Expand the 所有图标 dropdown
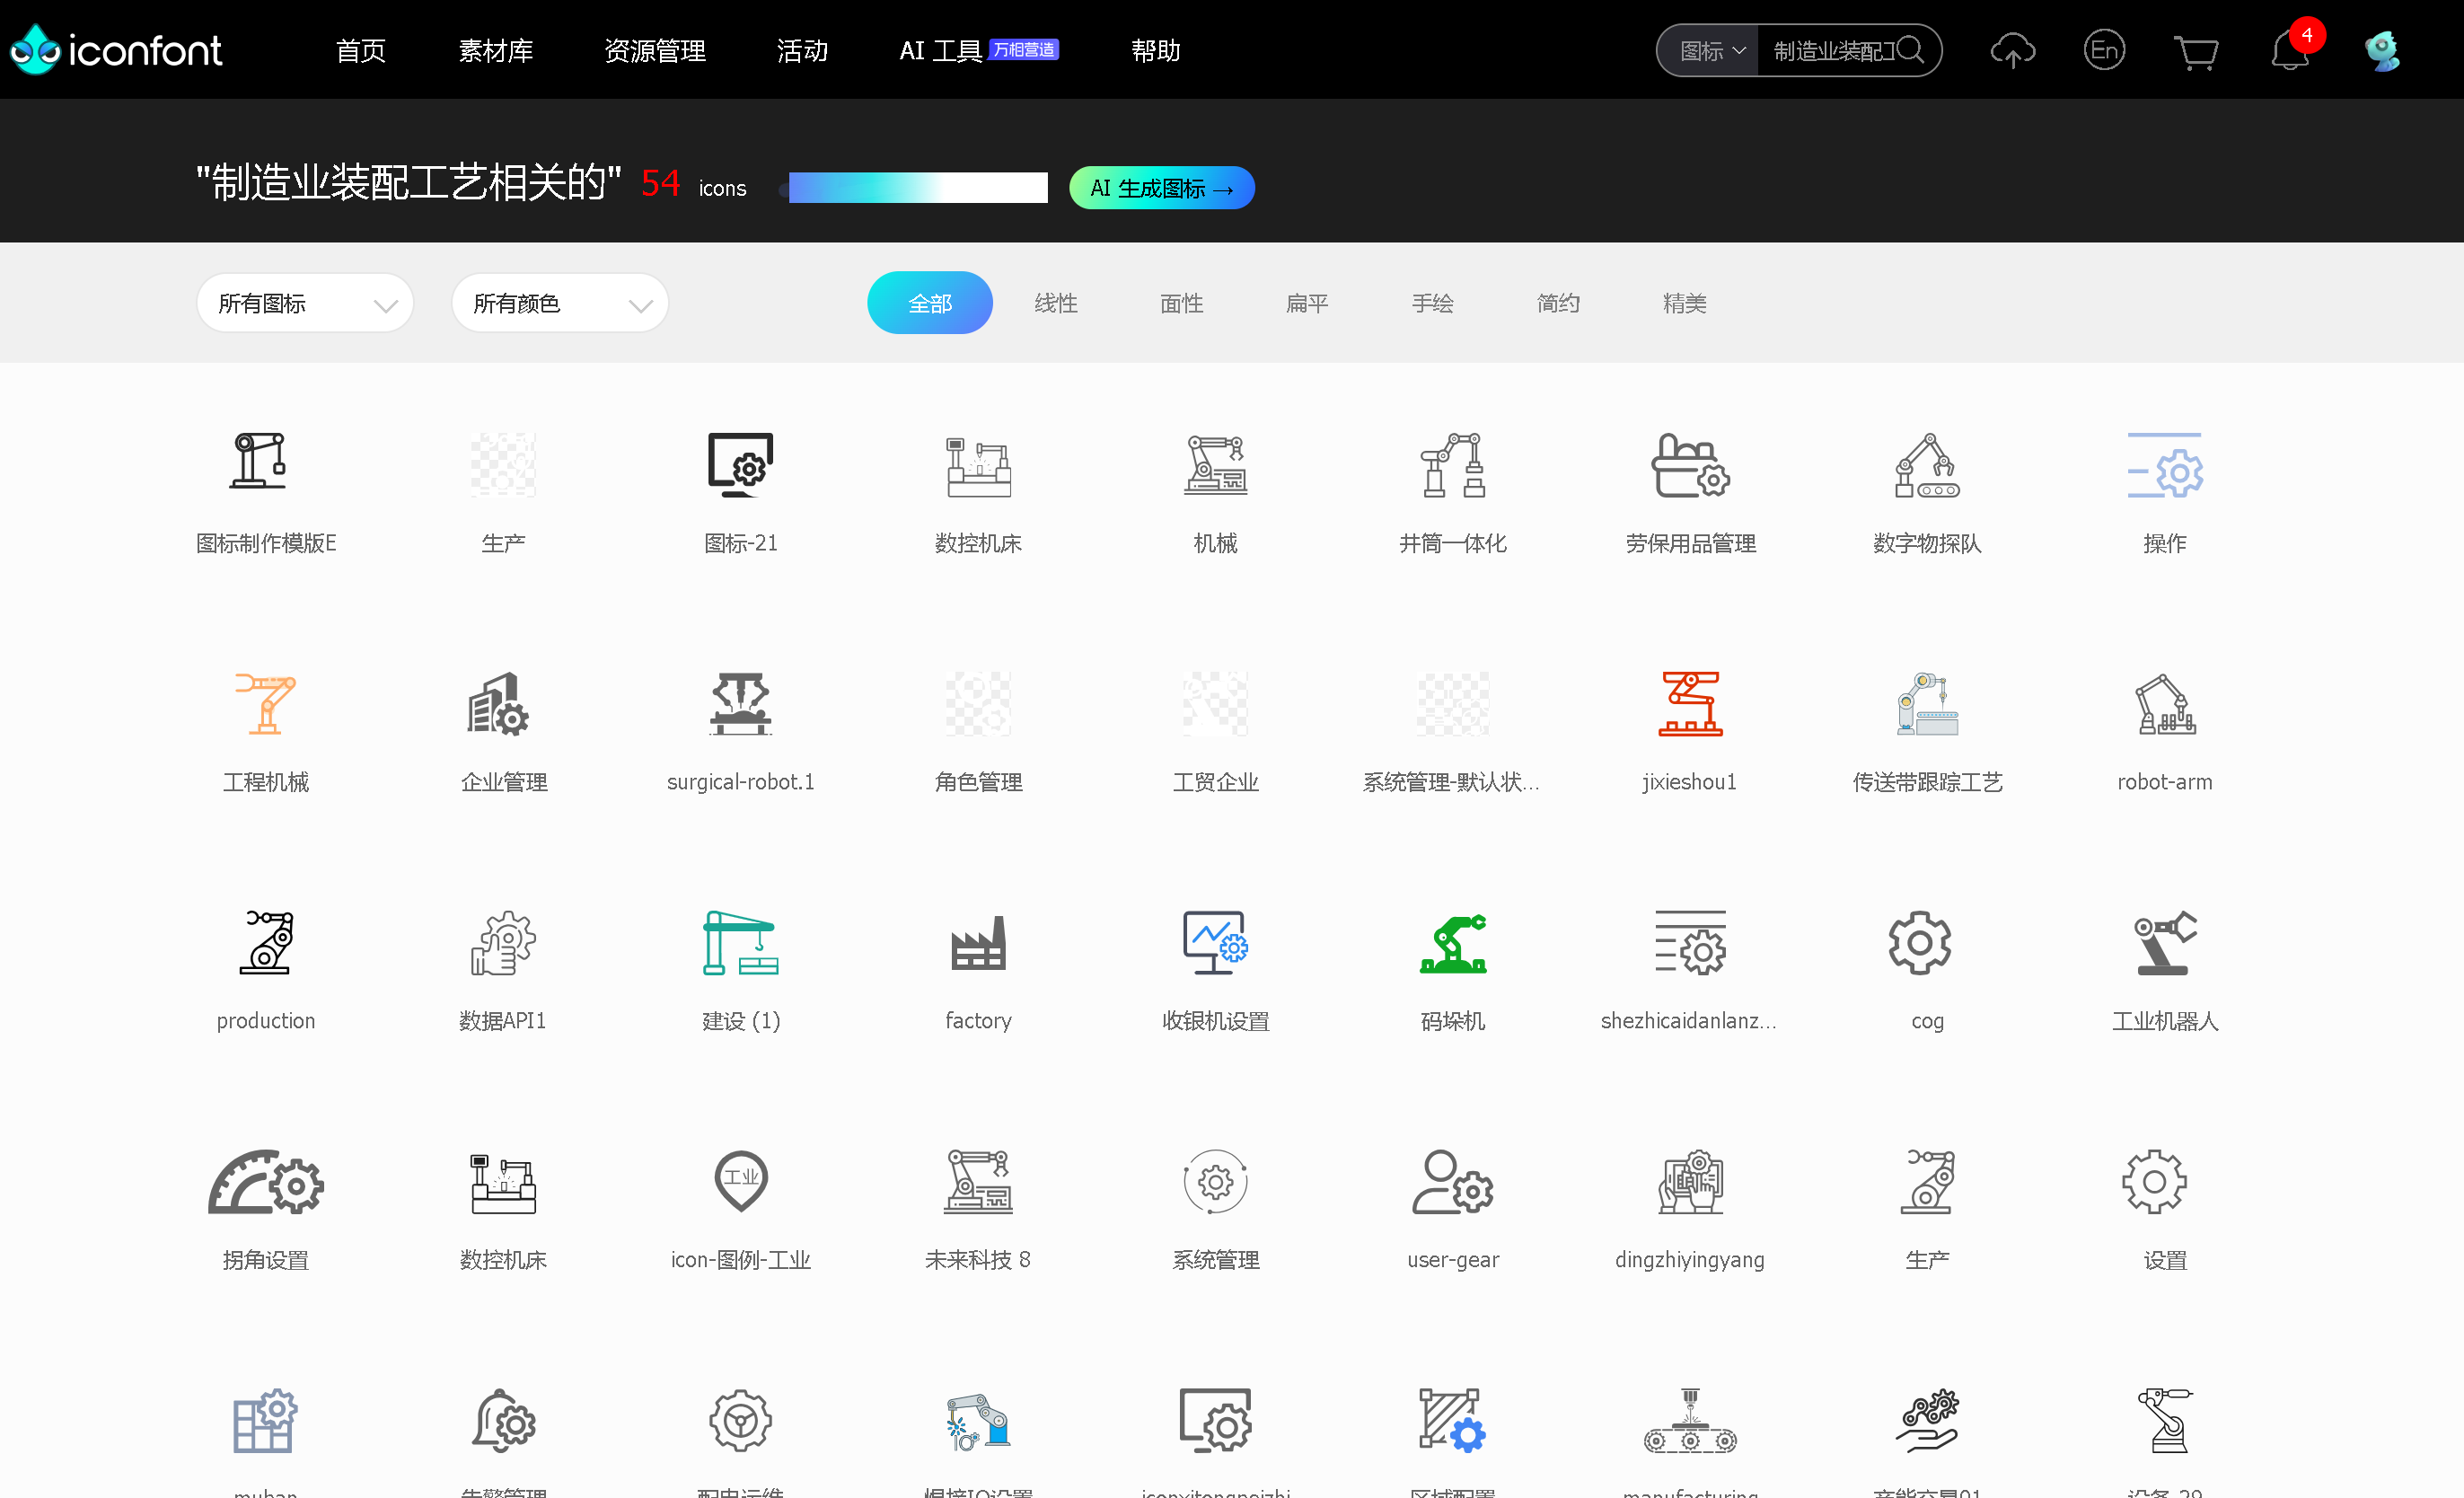Viewport: 2464px width, 1498px height. pyautogui.click(x=305, y=303)
